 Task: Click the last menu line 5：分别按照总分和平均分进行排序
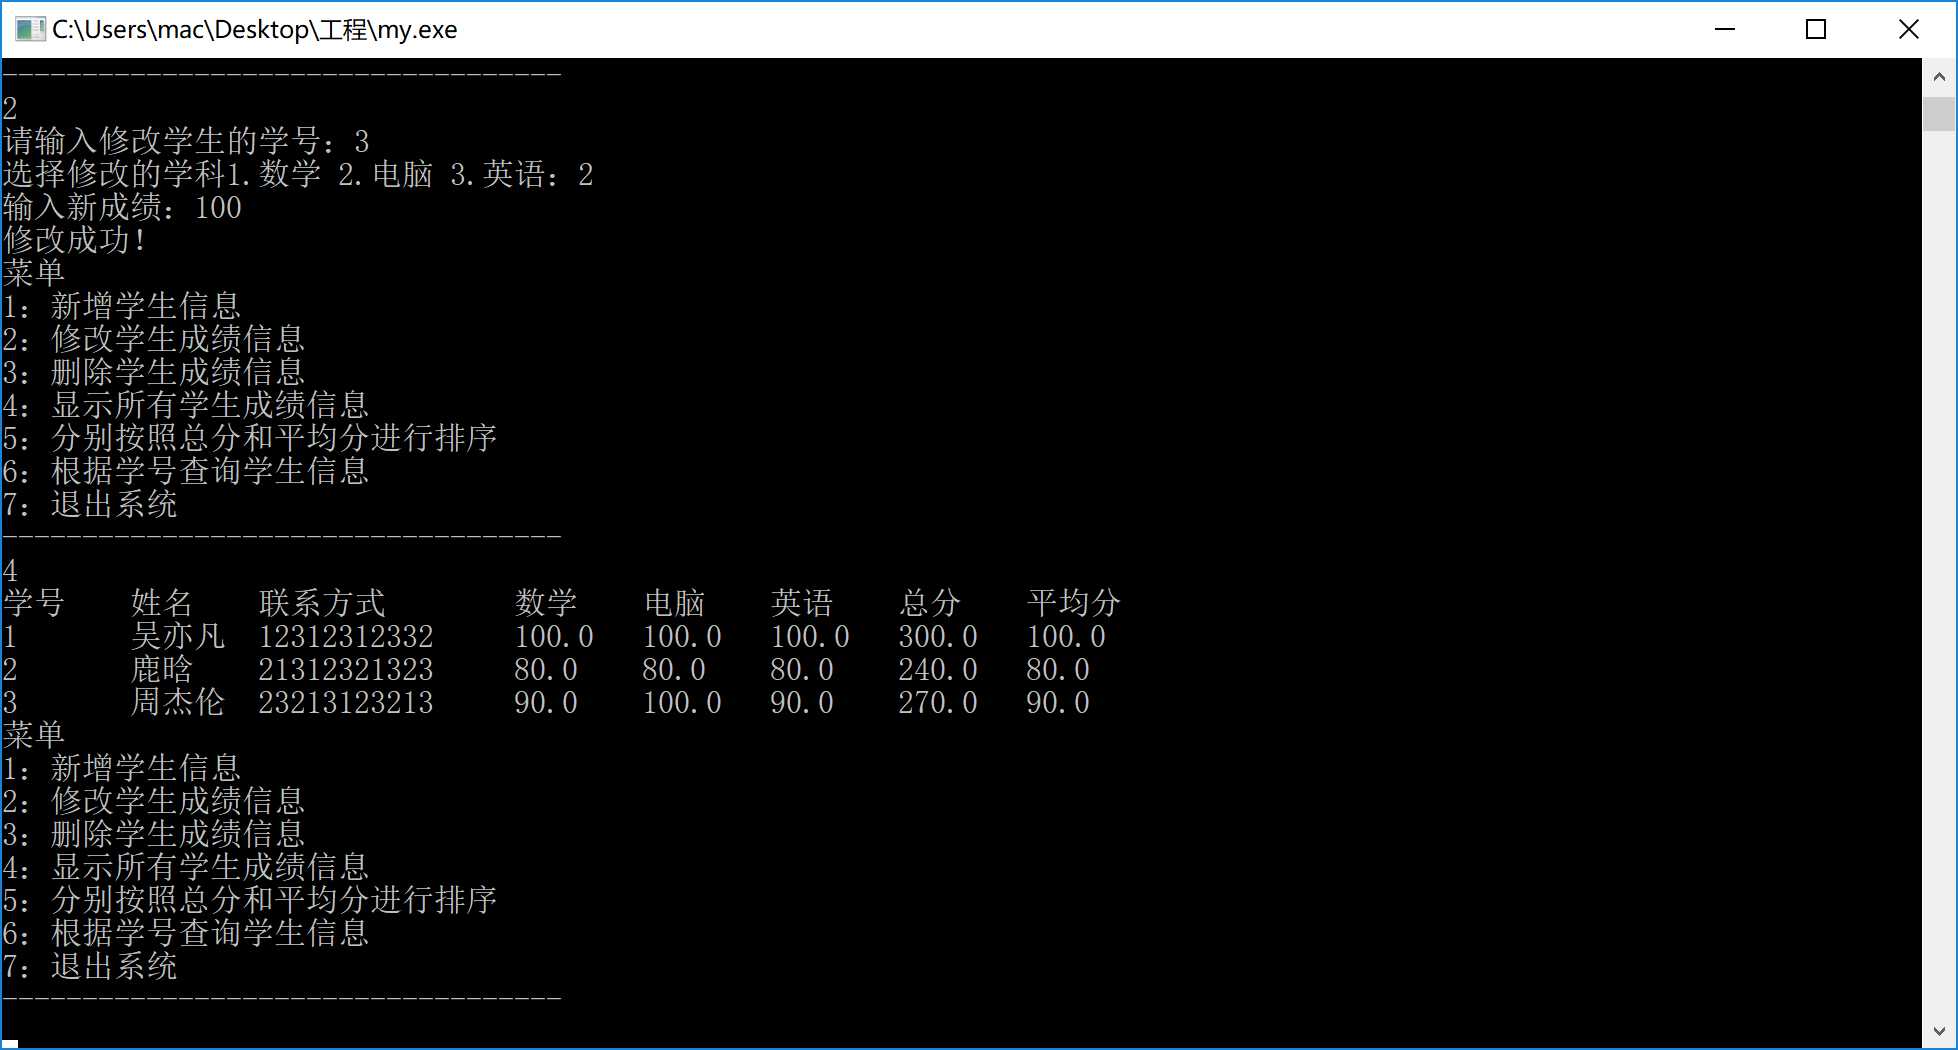(250, 900)
